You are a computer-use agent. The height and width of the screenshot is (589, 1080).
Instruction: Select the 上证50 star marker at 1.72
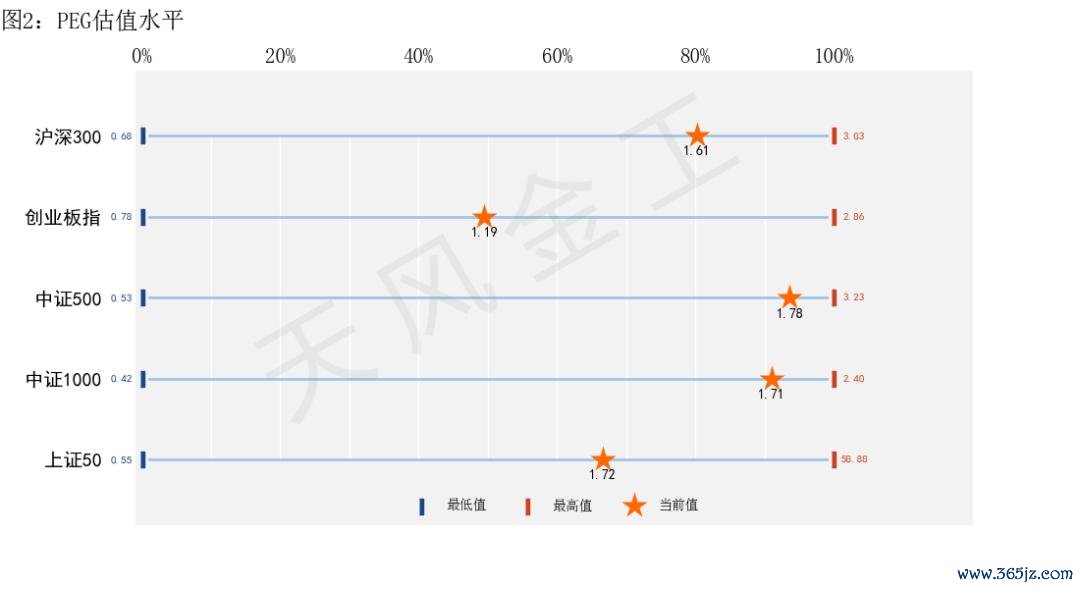click(603, 459)
